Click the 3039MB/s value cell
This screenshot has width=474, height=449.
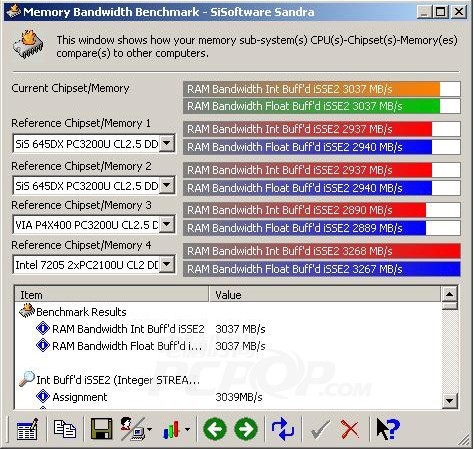pyautogui.click(x=239, y=397)
